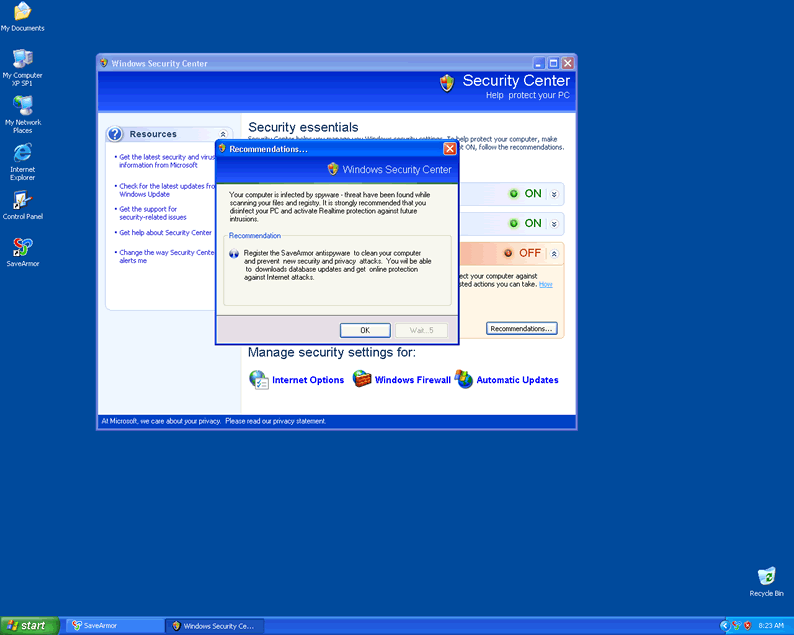Viewport: 794px width, 635px height.
Task: Open Control Panel desktop icon
Action: tap(22, 201)
